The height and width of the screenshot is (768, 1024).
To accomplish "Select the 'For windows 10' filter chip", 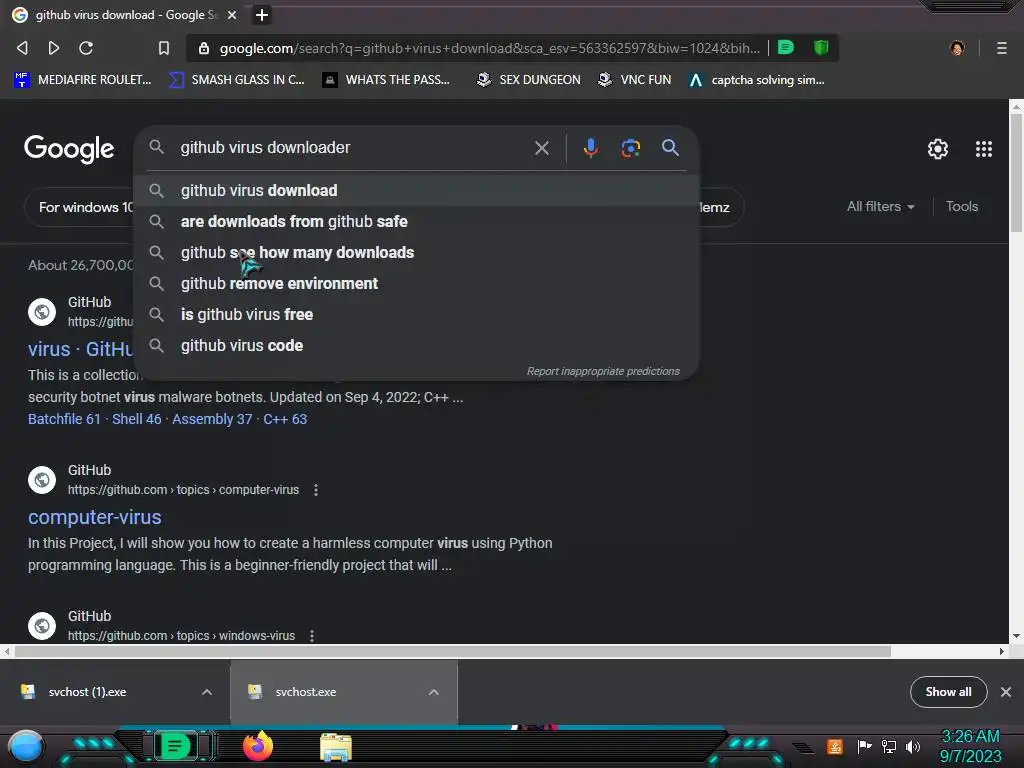I will click(80, 208).
